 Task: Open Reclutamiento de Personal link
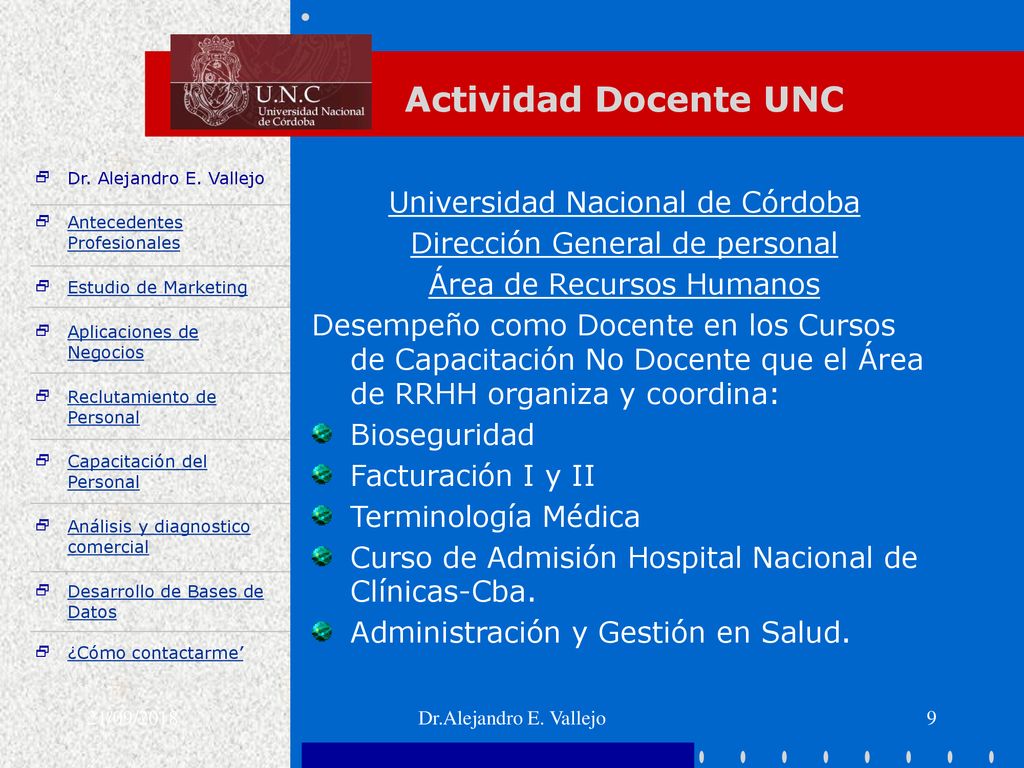tap(142, 407)
